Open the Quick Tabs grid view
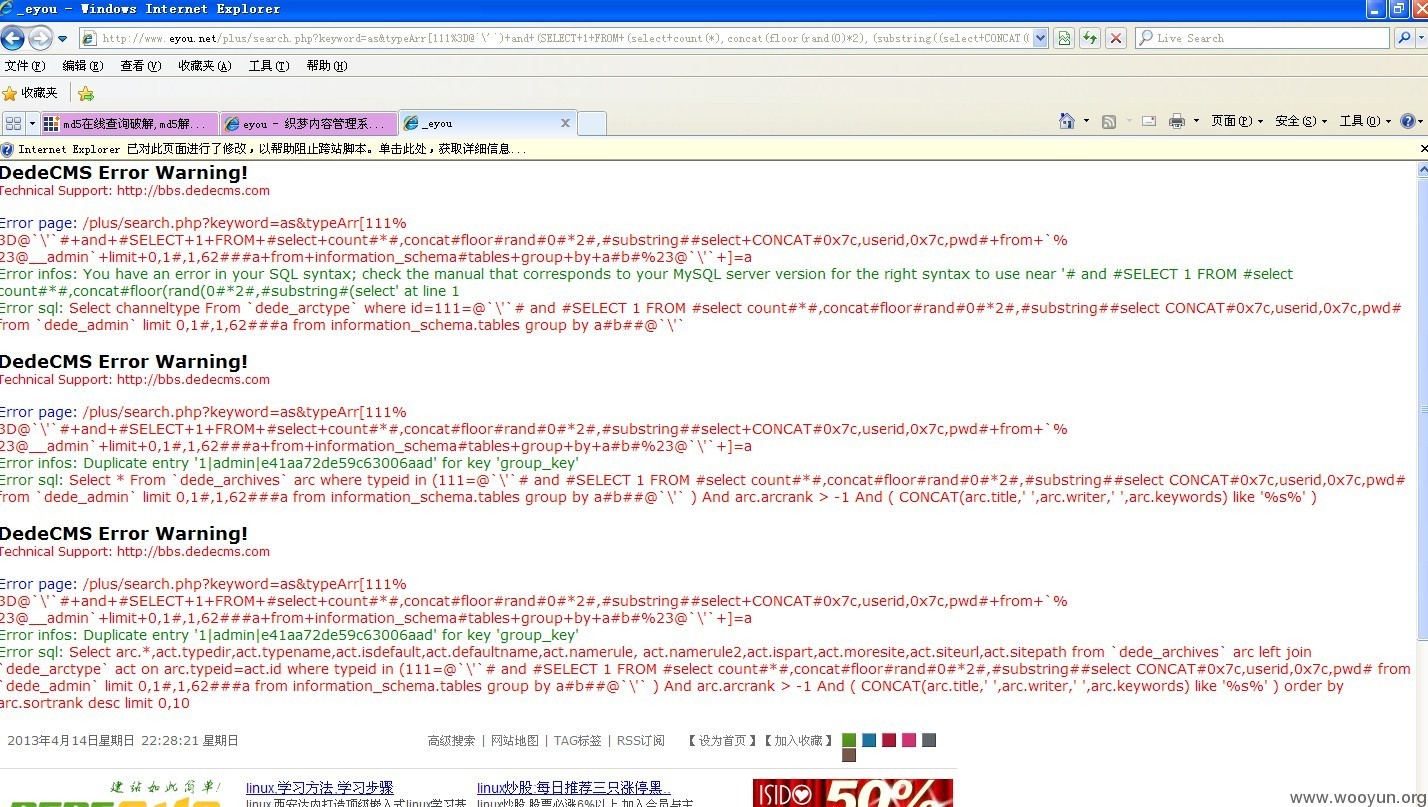1428x807 pixels. (x=13, y=123)
